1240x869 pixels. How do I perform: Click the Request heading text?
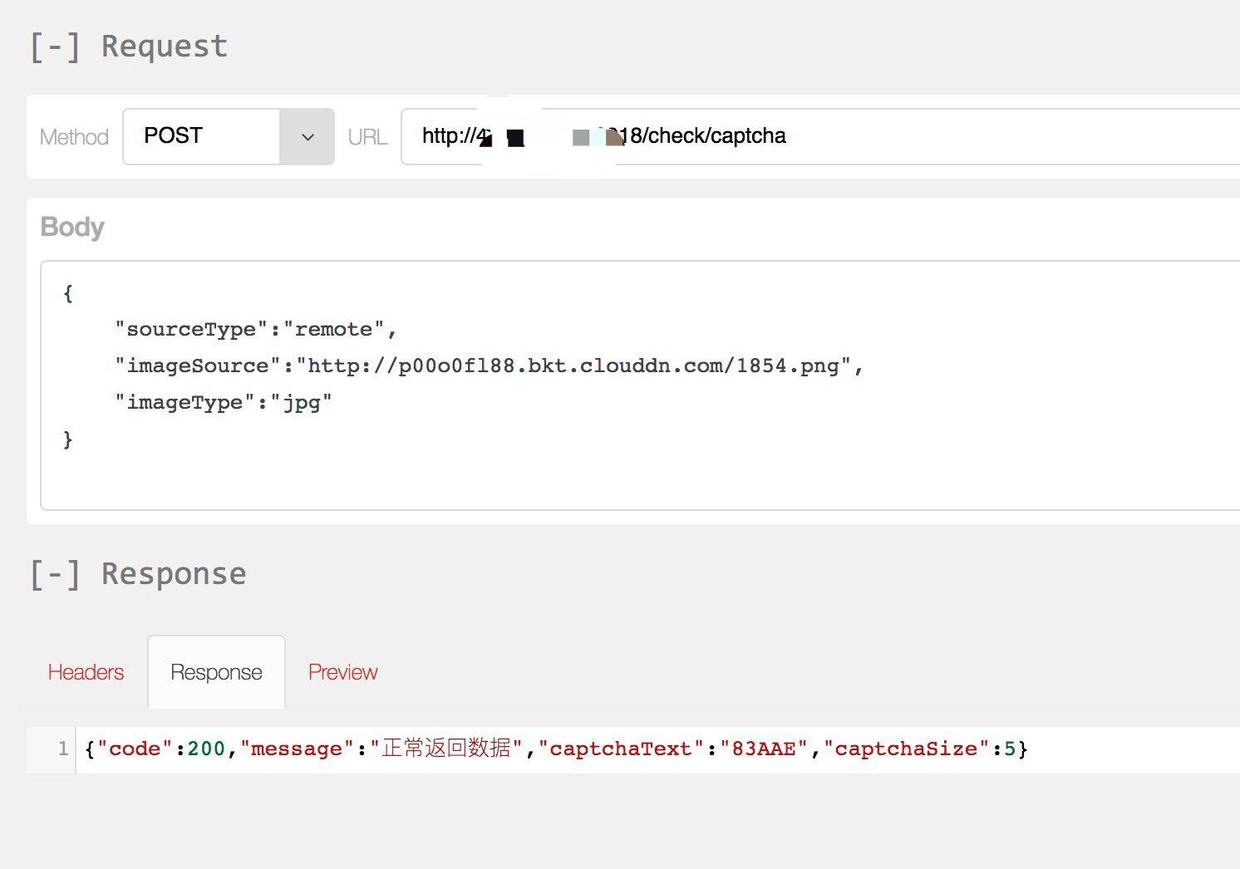tap(164, 47)
